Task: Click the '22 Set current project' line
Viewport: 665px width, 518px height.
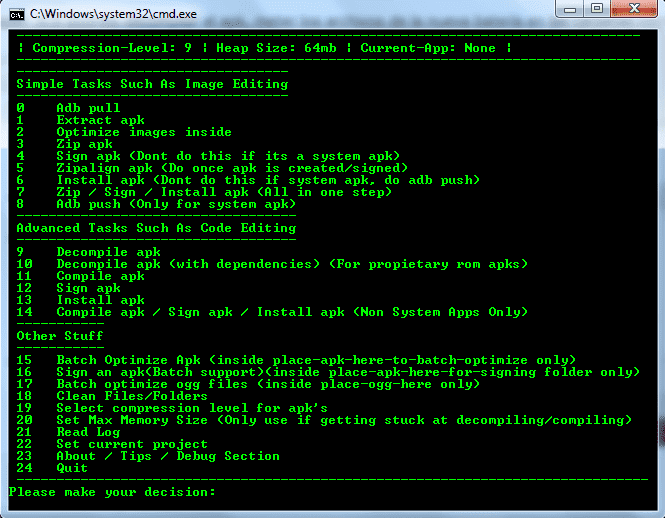Action: 112,444
